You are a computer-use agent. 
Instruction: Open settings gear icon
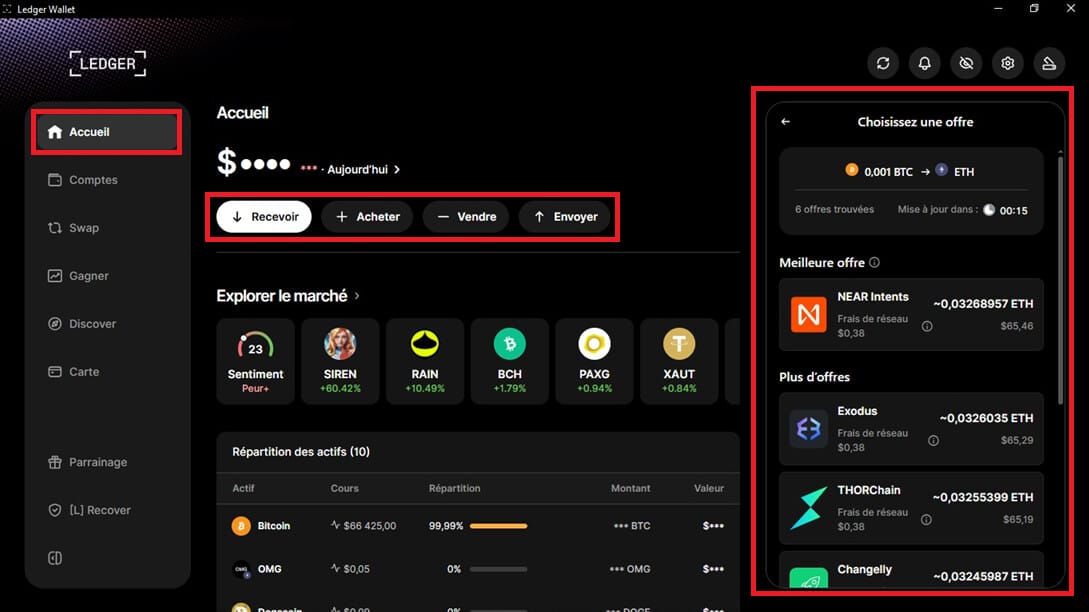click(1008, 64)
